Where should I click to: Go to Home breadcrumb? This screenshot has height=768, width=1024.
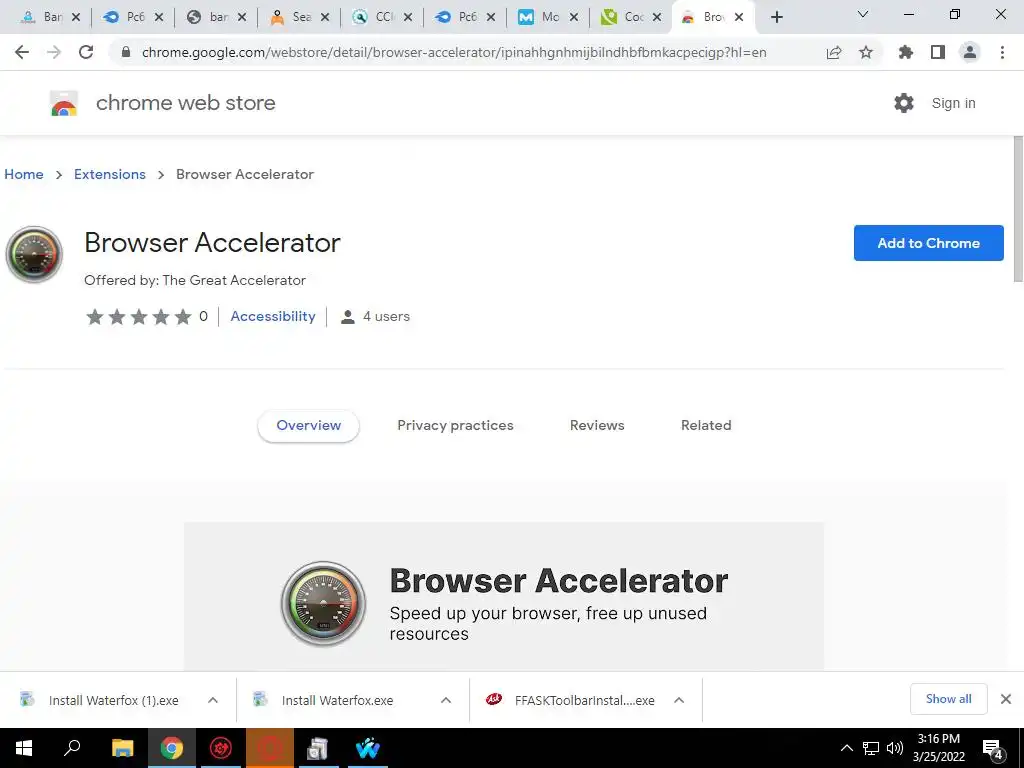(24, 174)
